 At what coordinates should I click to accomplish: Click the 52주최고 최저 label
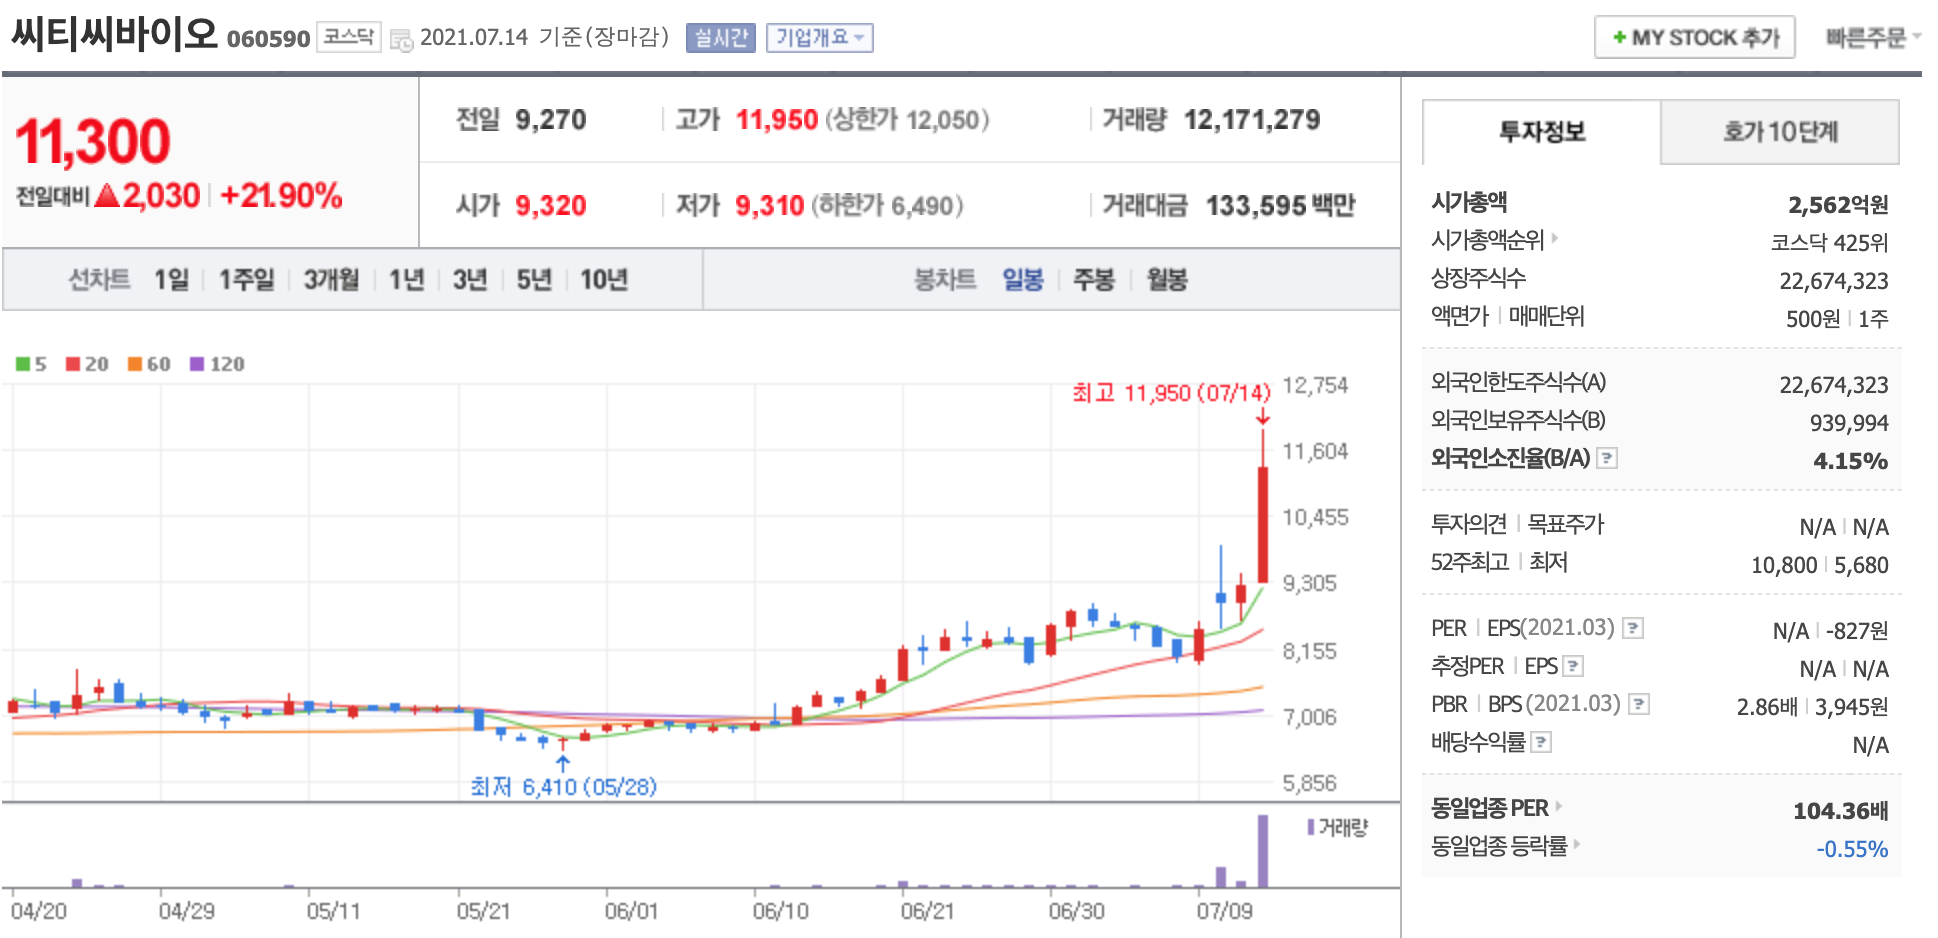click(1499, 562)
